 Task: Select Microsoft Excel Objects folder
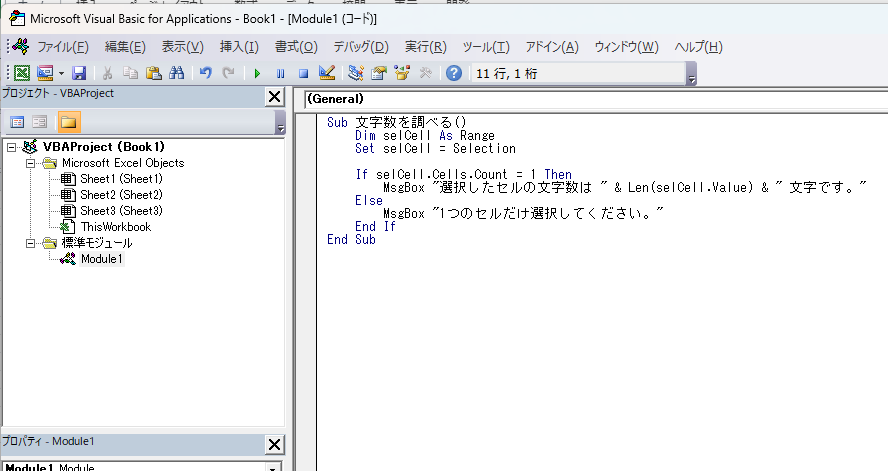pos(123,163)
